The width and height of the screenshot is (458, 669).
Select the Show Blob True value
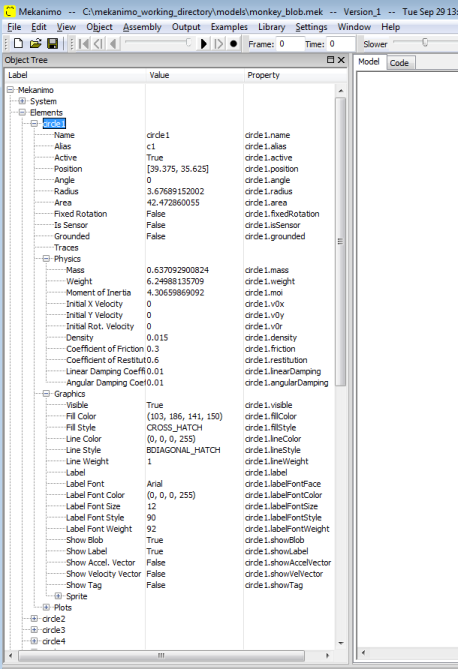pos(155,540)
